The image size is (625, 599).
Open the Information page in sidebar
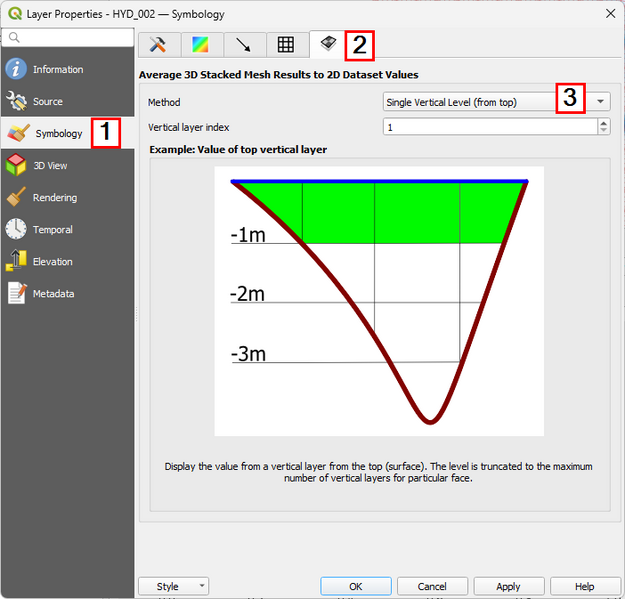pos(57,70)
